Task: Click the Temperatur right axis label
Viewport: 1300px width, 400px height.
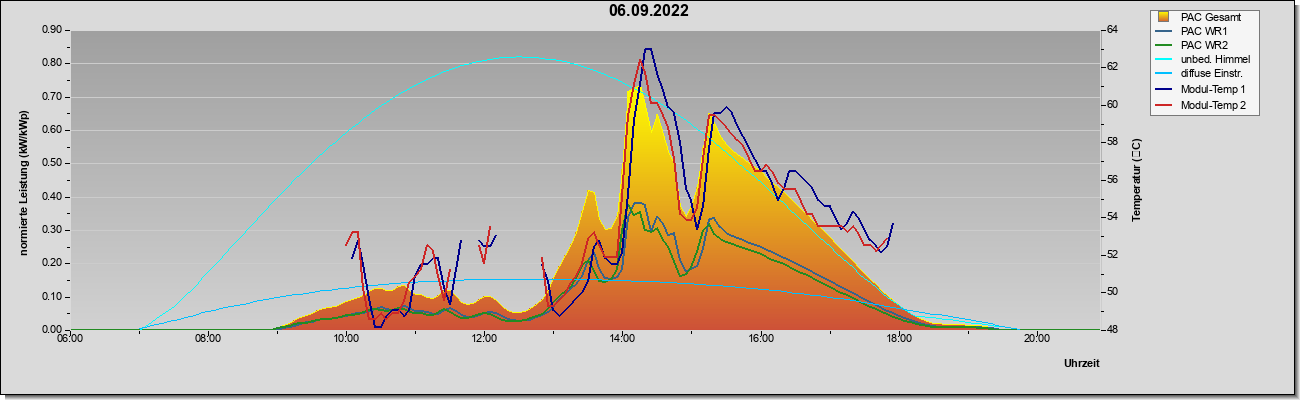Action: click(x=1136, y=180)
